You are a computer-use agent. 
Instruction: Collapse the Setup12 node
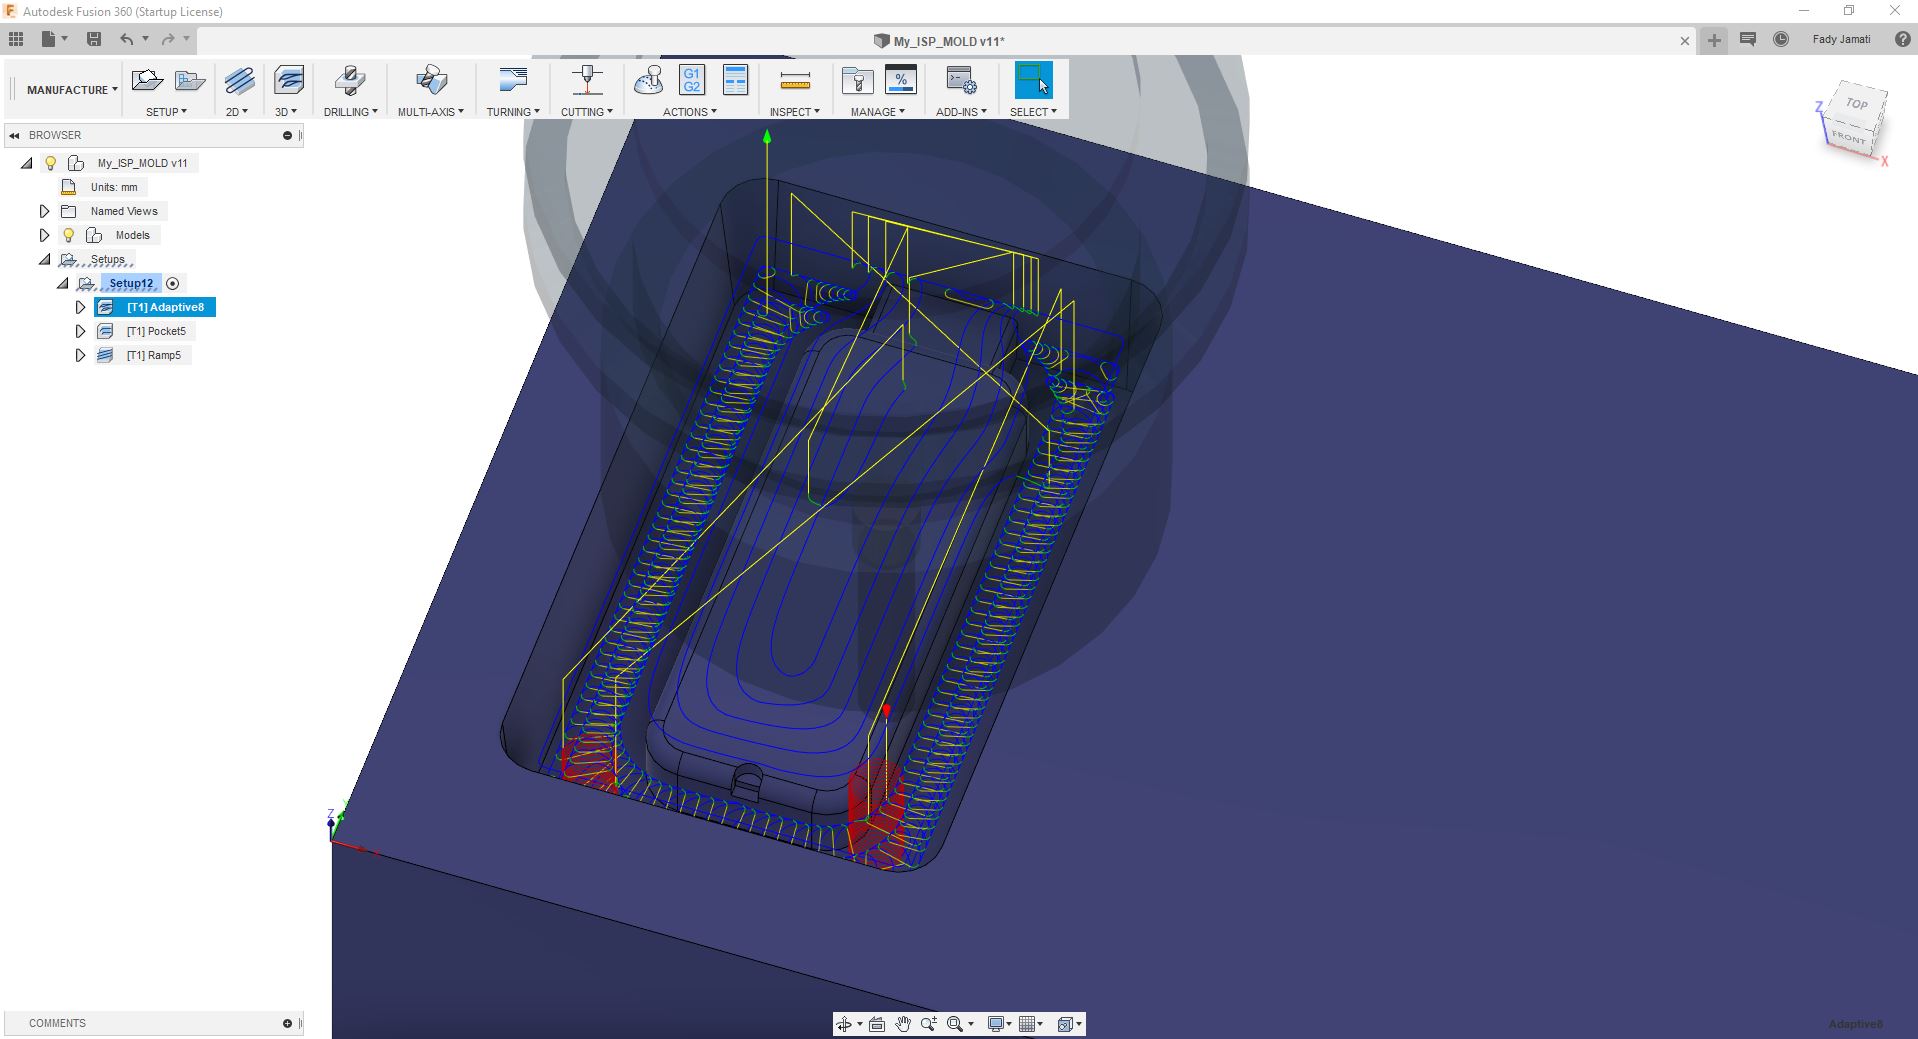tap(62, 283)
